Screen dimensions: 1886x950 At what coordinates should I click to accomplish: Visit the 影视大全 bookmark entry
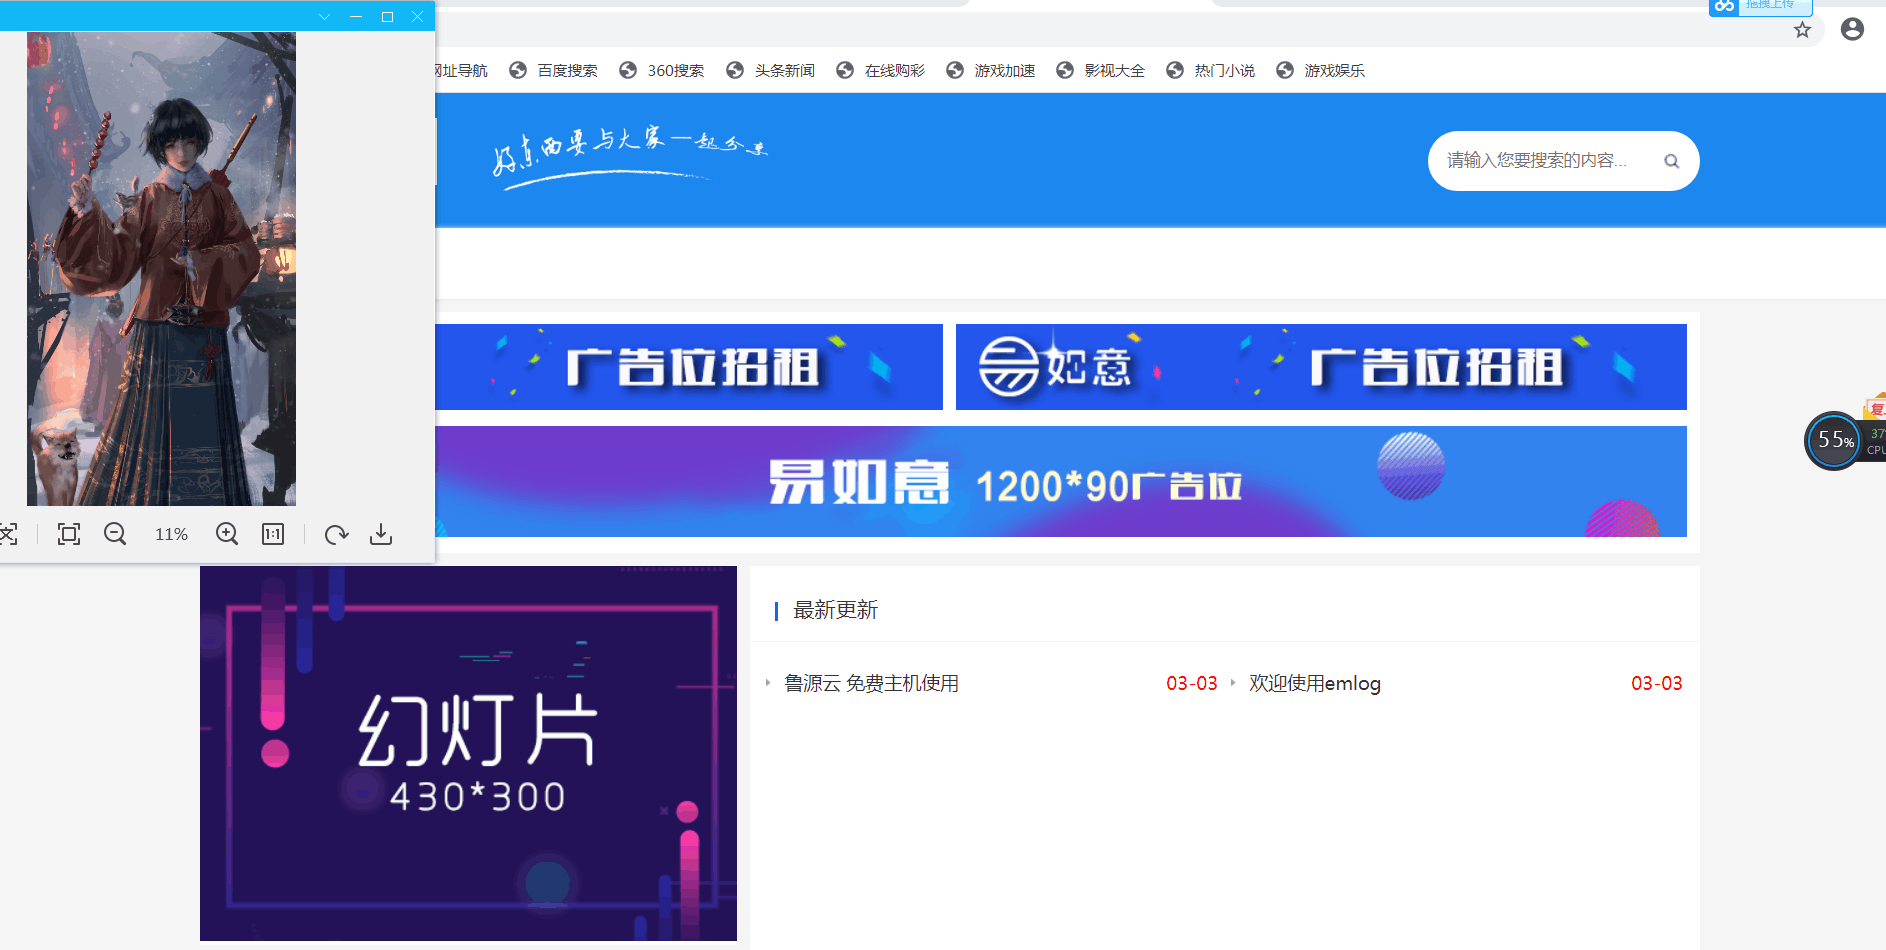(x=1113, y=70)
